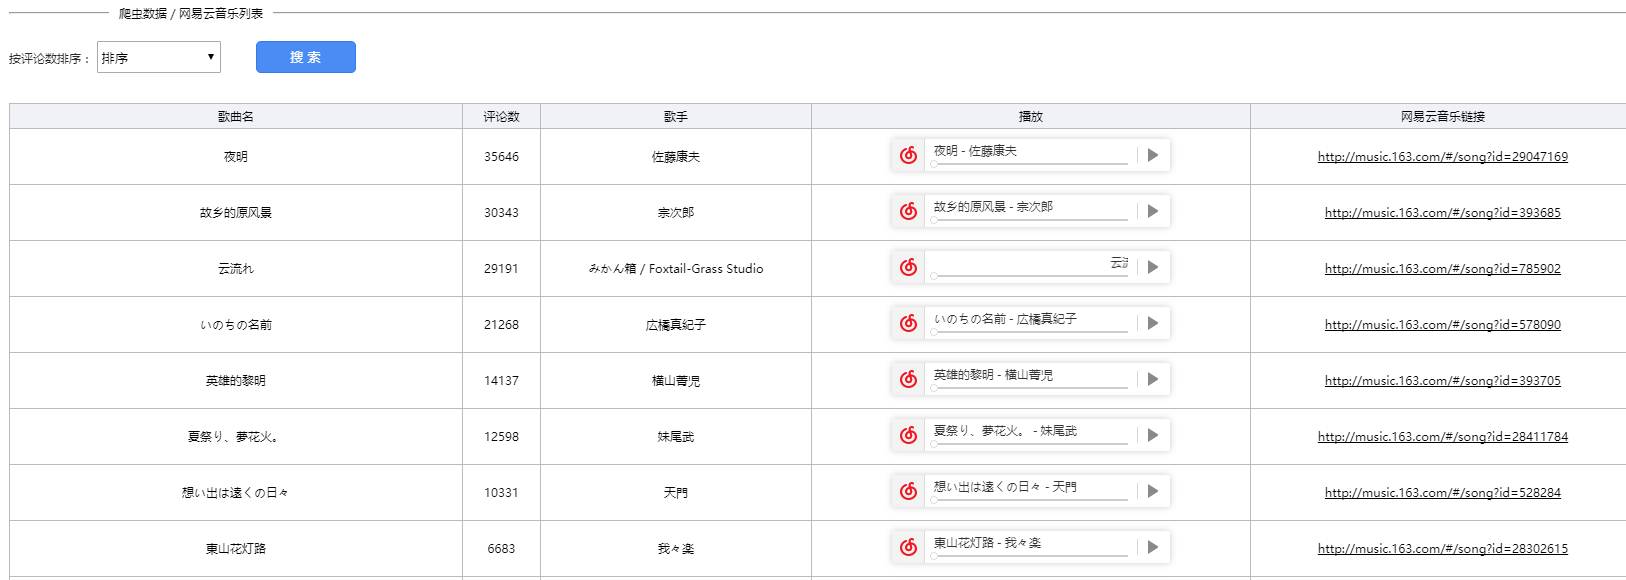This screenshot has width=1626, height=580.
Task: Play いのちの名前 by 広橋真紀子
Action: 1153,323
